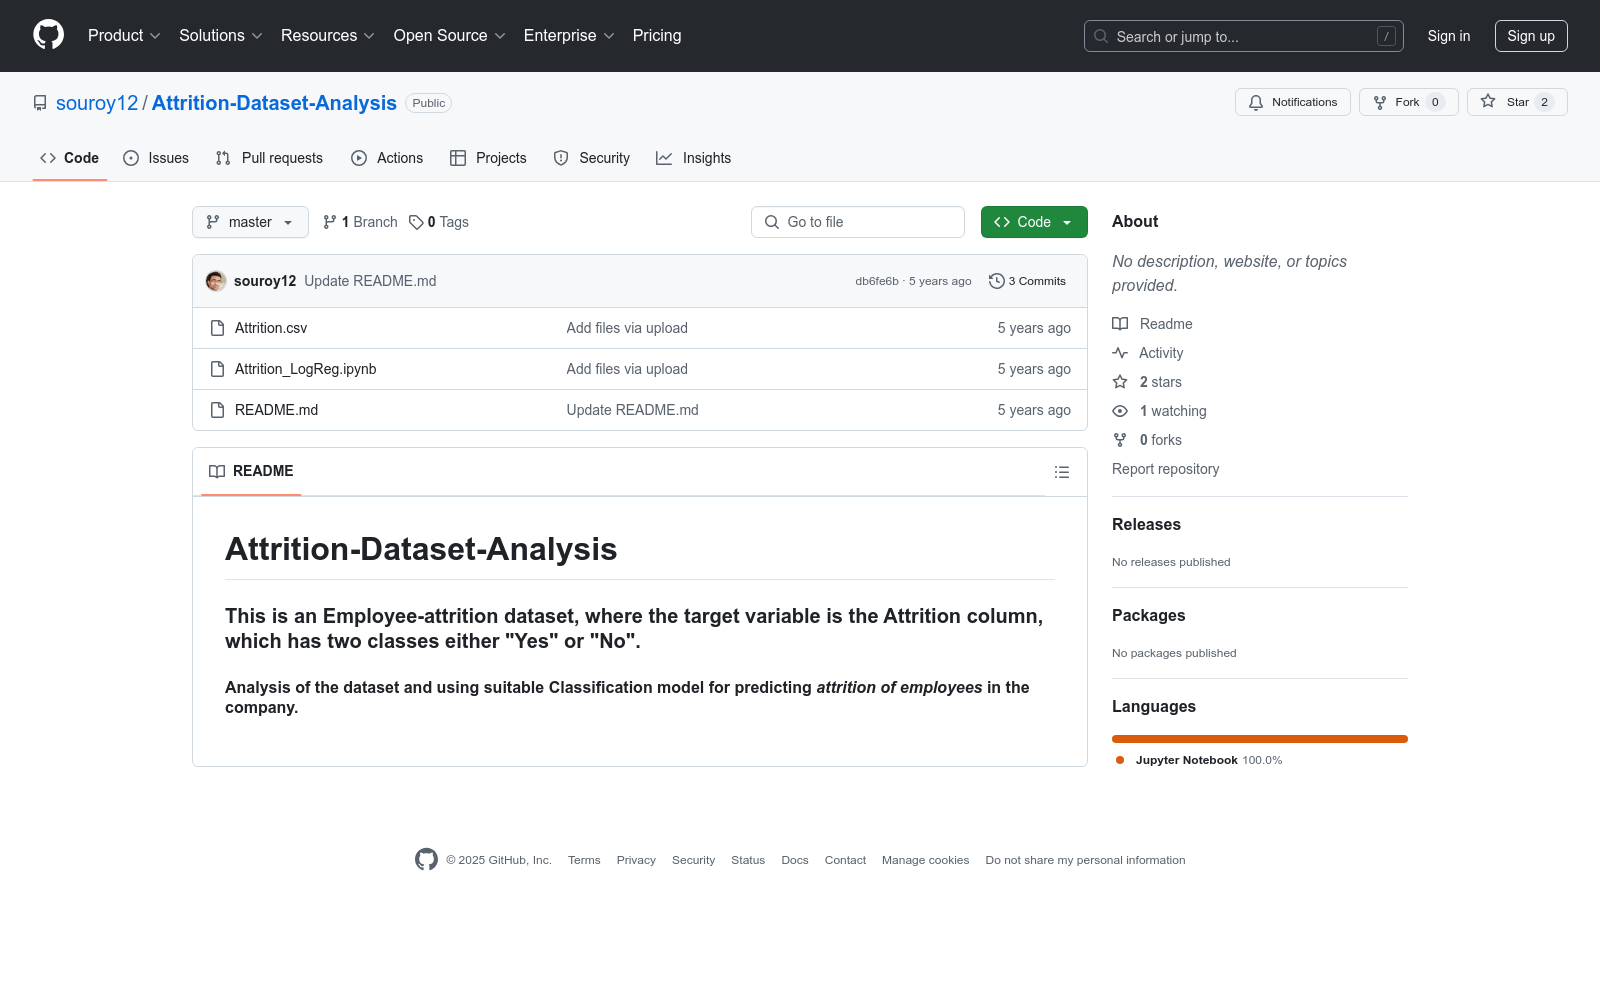Screen dimensions: 1600x1000
Task: Open the souroy12 owner link
Action: tap(97, 103)
